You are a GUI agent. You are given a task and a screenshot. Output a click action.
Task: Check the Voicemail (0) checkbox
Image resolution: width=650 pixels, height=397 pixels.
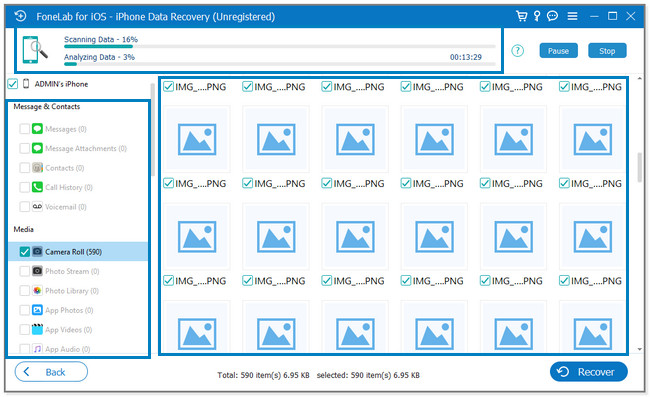[24, 207]
